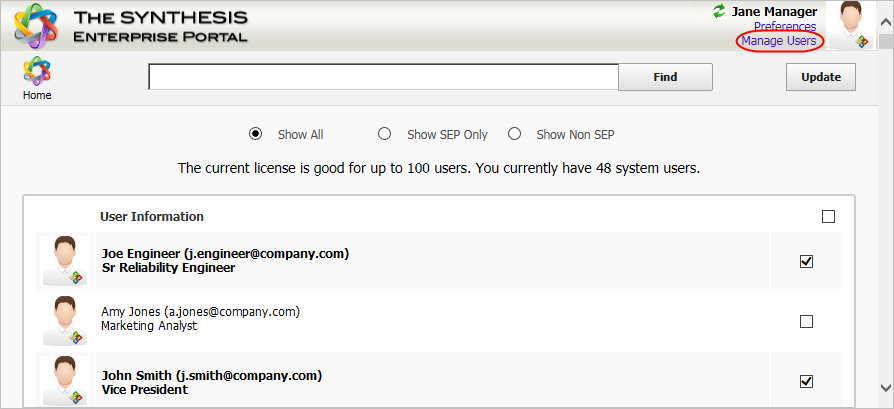
Task: Open Jane Manager's profile avatar
Action: pos(852,26)
